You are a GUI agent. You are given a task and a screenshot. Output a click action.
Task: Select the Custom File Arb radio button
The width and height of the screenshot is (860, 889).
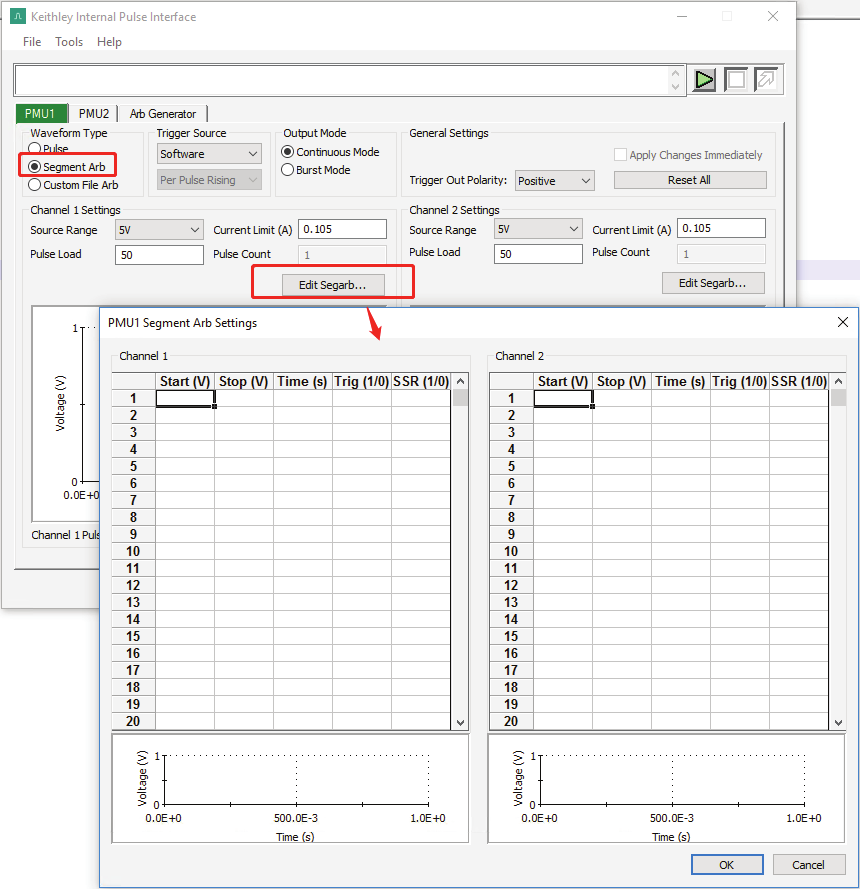click(x=35, y=185)
